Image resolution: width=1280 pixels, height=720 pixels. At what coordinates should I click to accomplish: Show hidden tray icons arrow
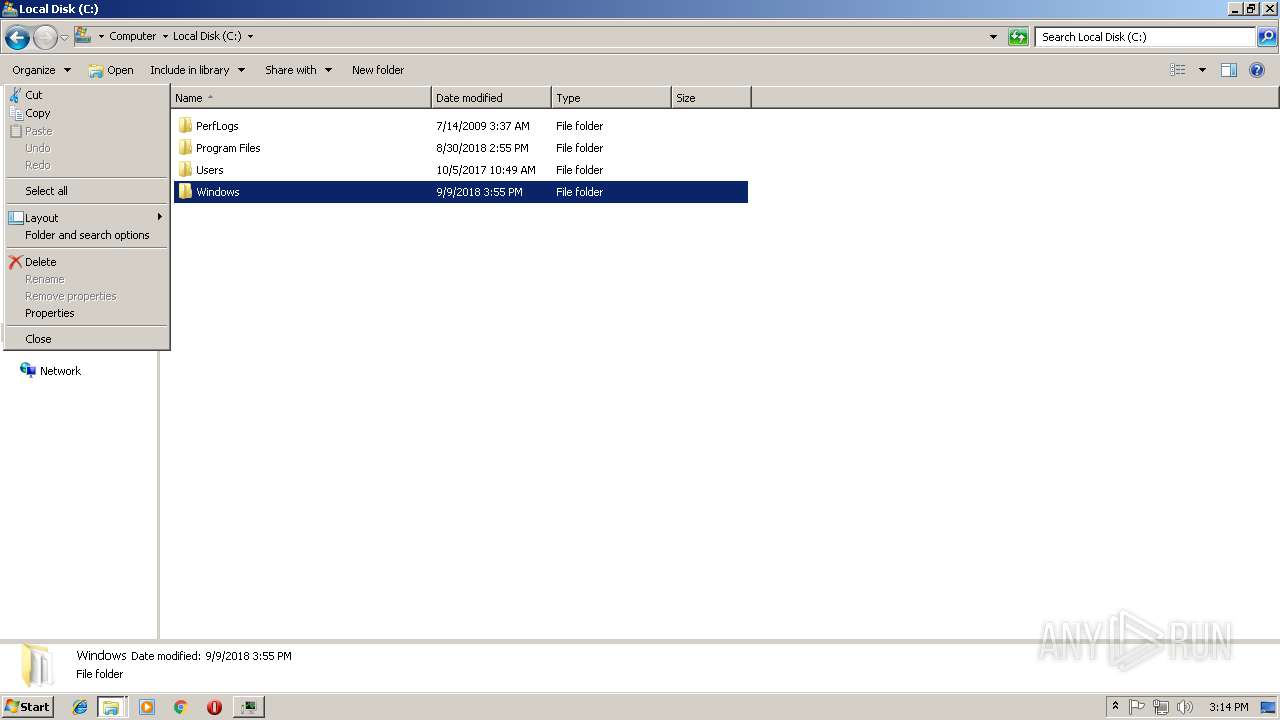(x=1116, y=707)
